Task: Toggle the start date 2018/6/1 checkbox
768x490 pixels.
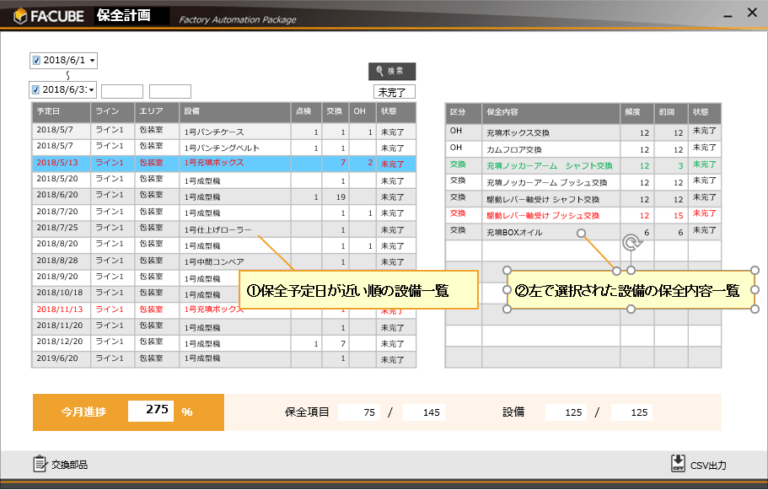Action: 37,60
